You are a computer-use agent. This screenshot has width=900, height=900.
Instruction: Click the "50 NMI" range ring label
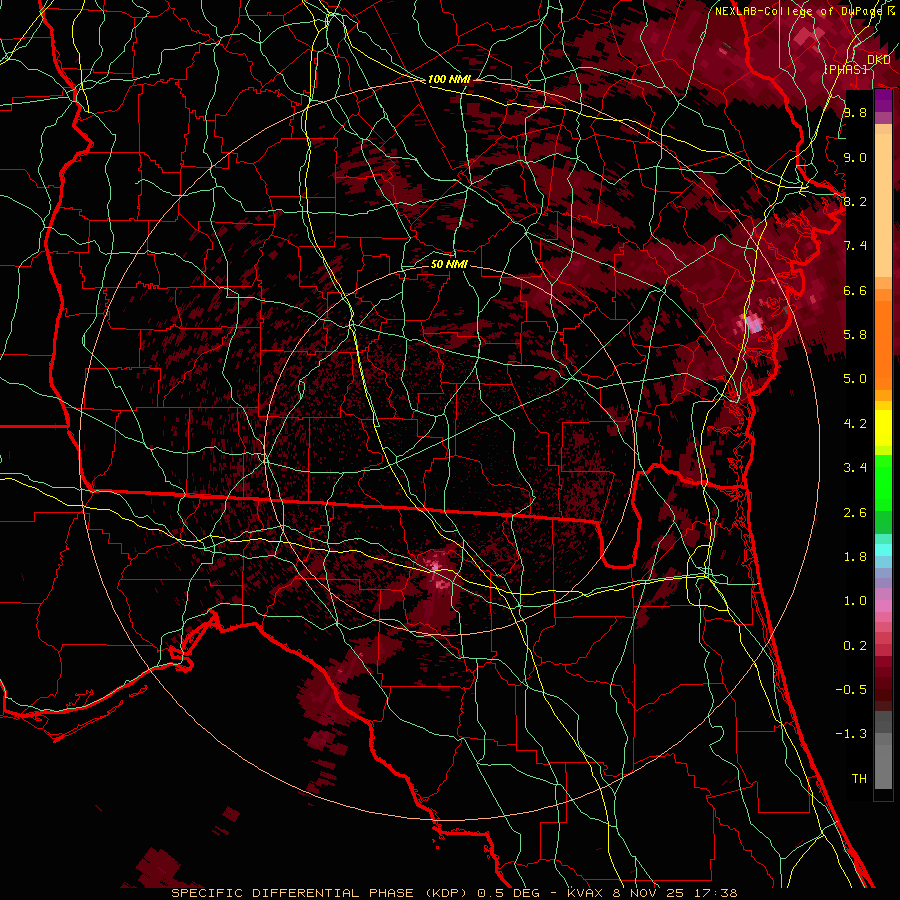click(x=449, y=264)
